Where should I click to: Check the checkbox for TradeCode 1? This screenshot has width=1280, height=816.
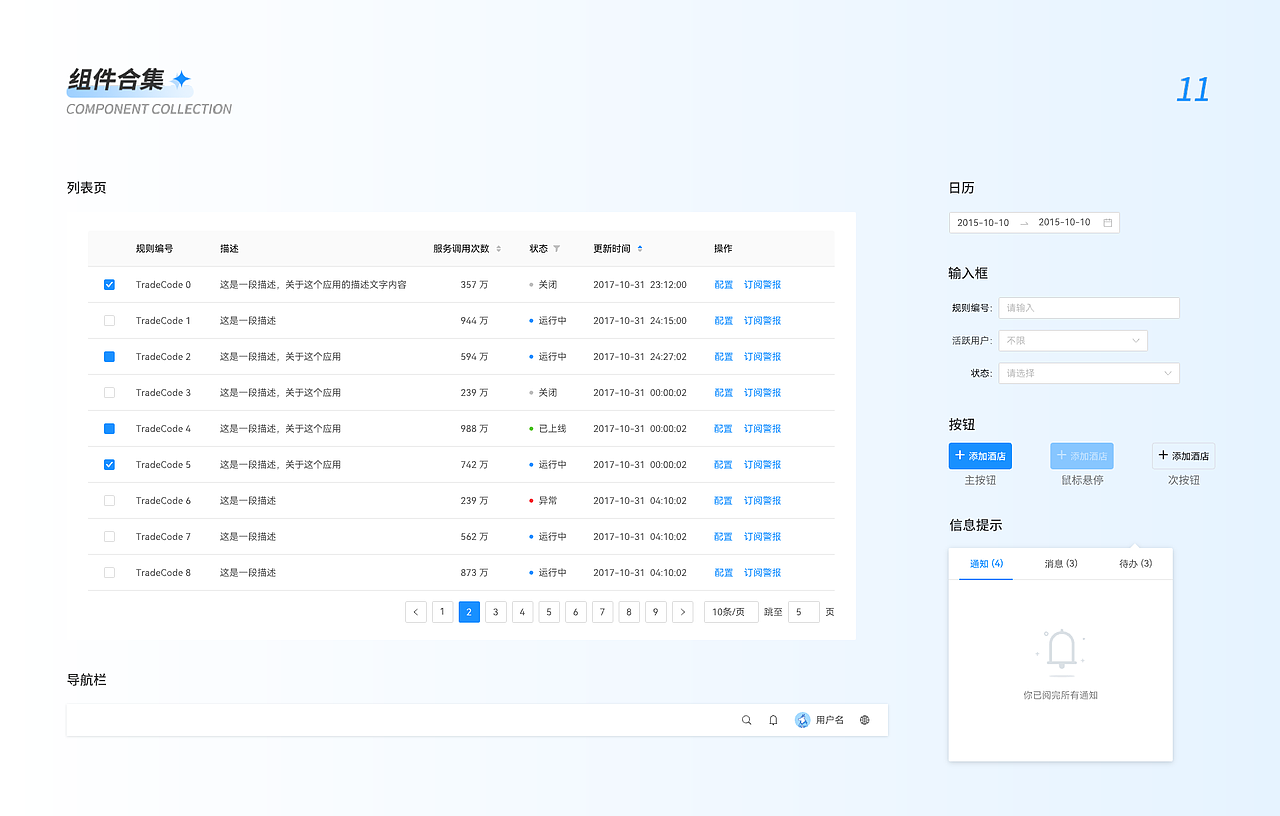pos(109,320)
